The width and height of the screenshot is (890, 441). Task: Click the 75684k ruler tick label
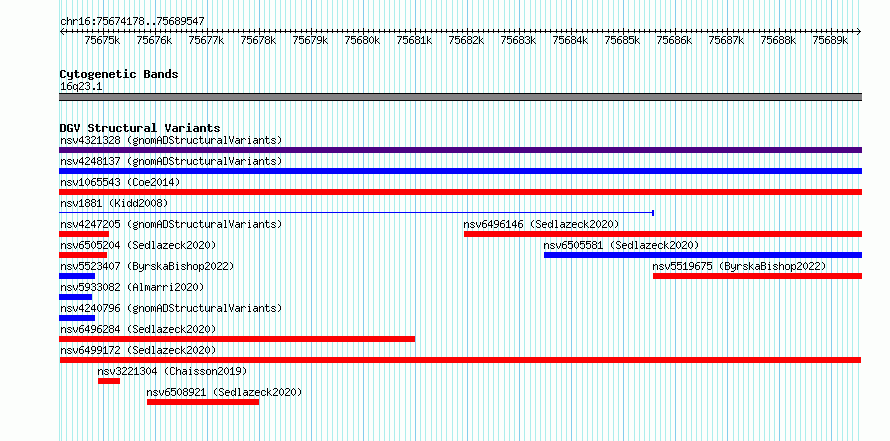point(570,40)
